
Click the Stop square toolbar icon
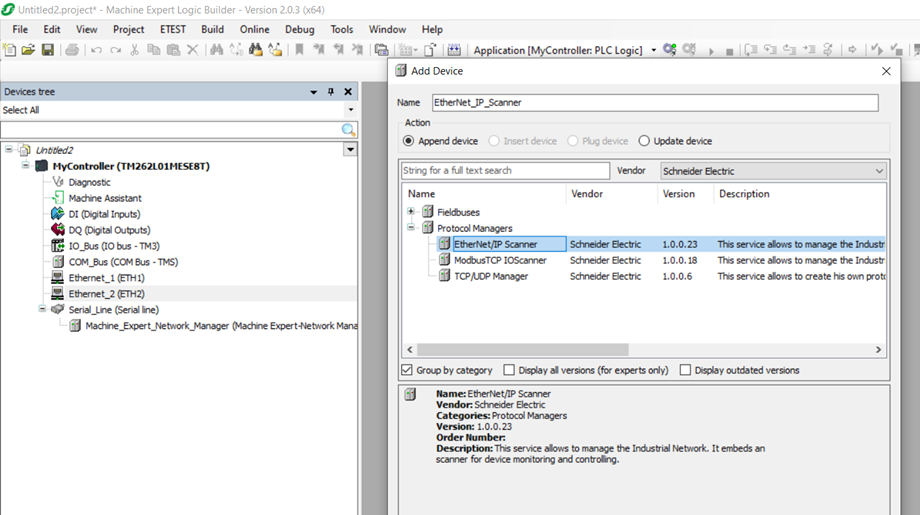point(729,52)
